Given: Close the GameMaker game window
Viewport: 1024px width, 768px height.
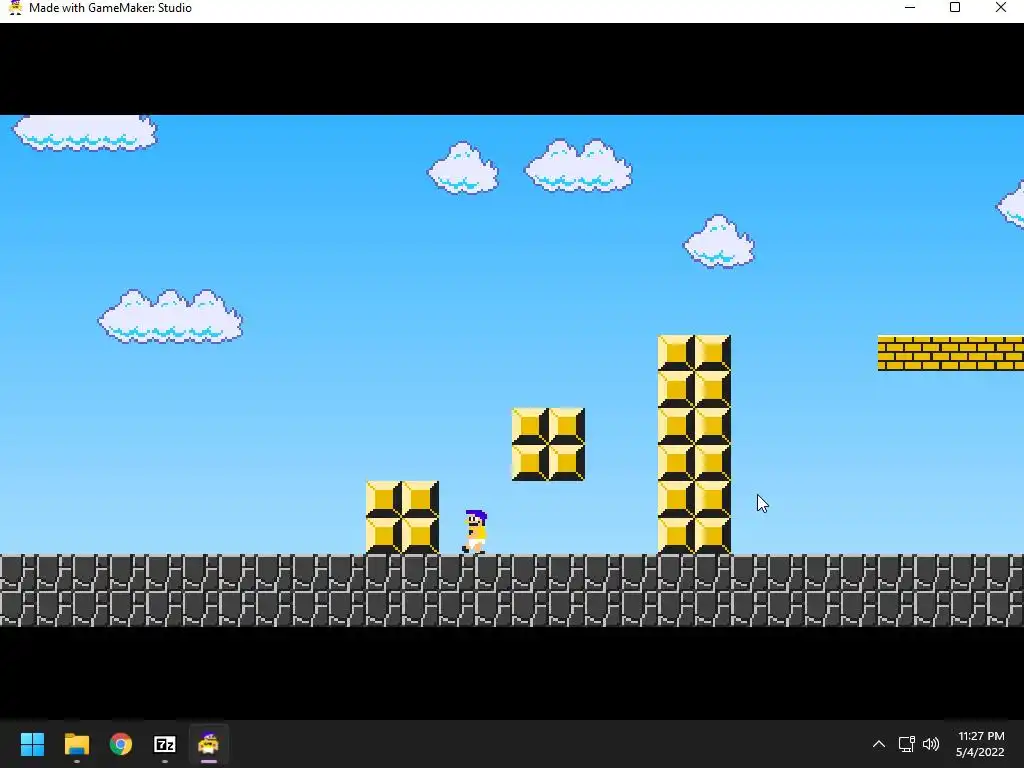Looking at the screenshot, I should 1000,8.
